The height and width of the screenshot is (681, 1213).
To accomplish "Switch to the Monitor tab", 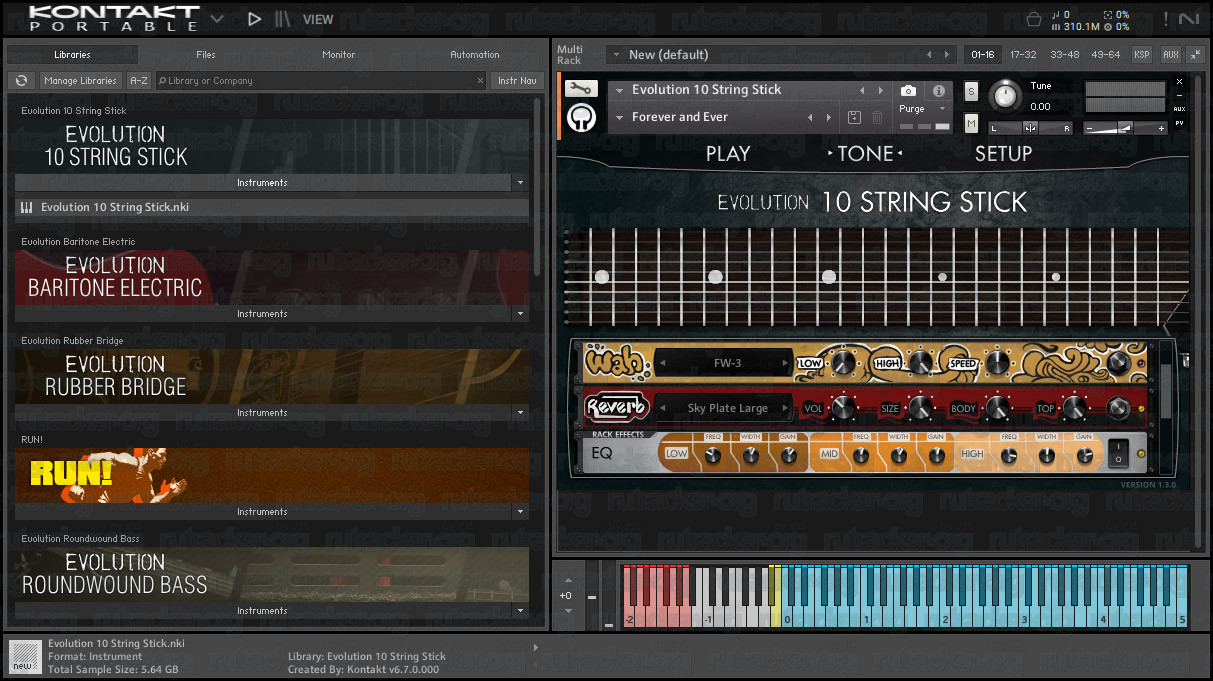I will click(x=339, y=55).
